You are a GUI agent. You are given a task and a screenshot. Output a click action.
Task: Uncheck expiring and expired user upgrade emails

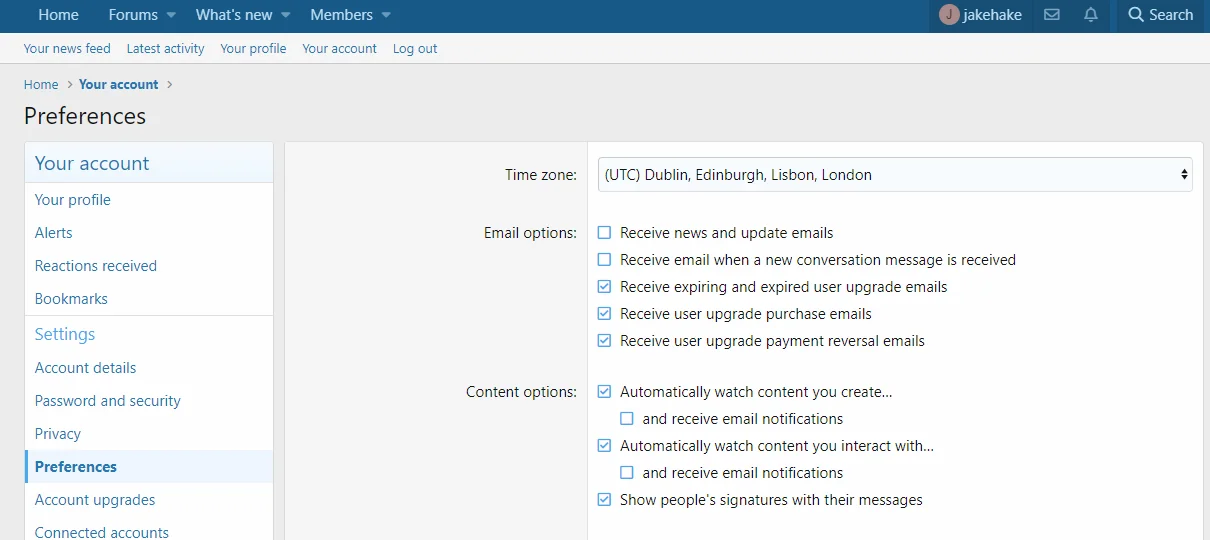point(604,287)
